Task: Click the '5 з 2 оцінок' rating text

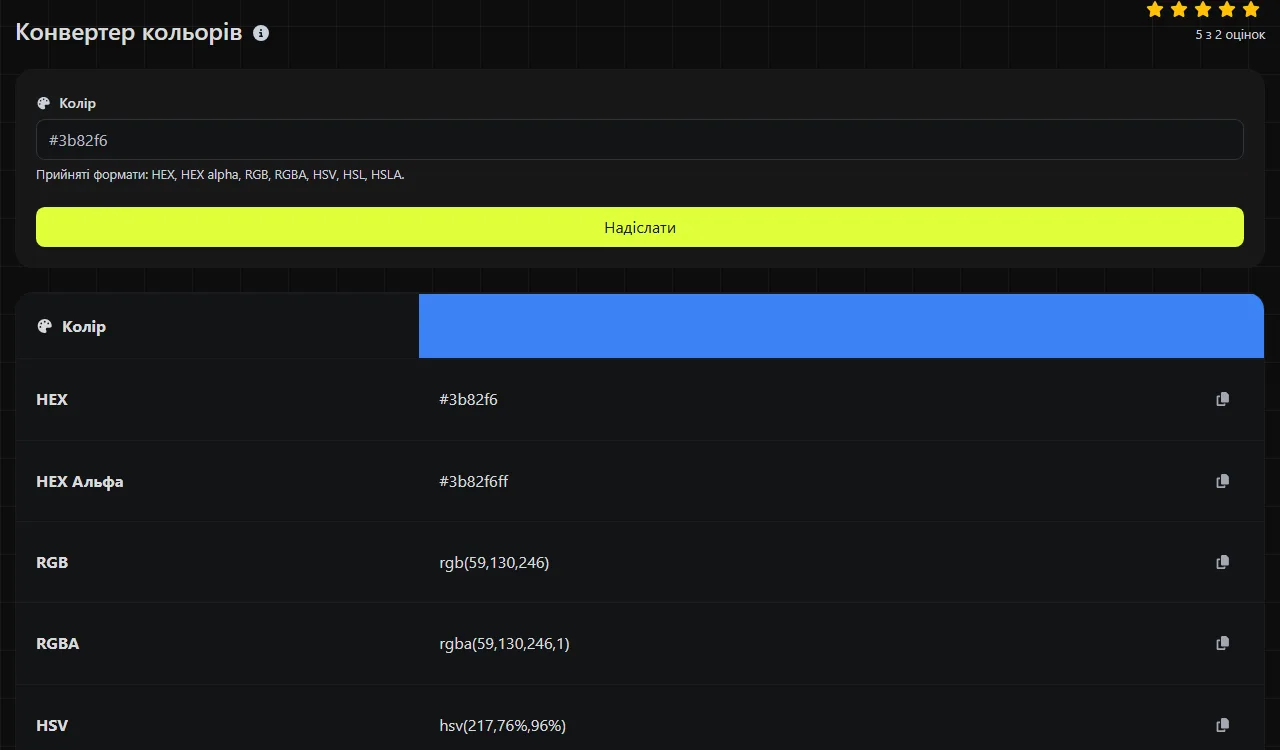Action: pos(1230,35)
